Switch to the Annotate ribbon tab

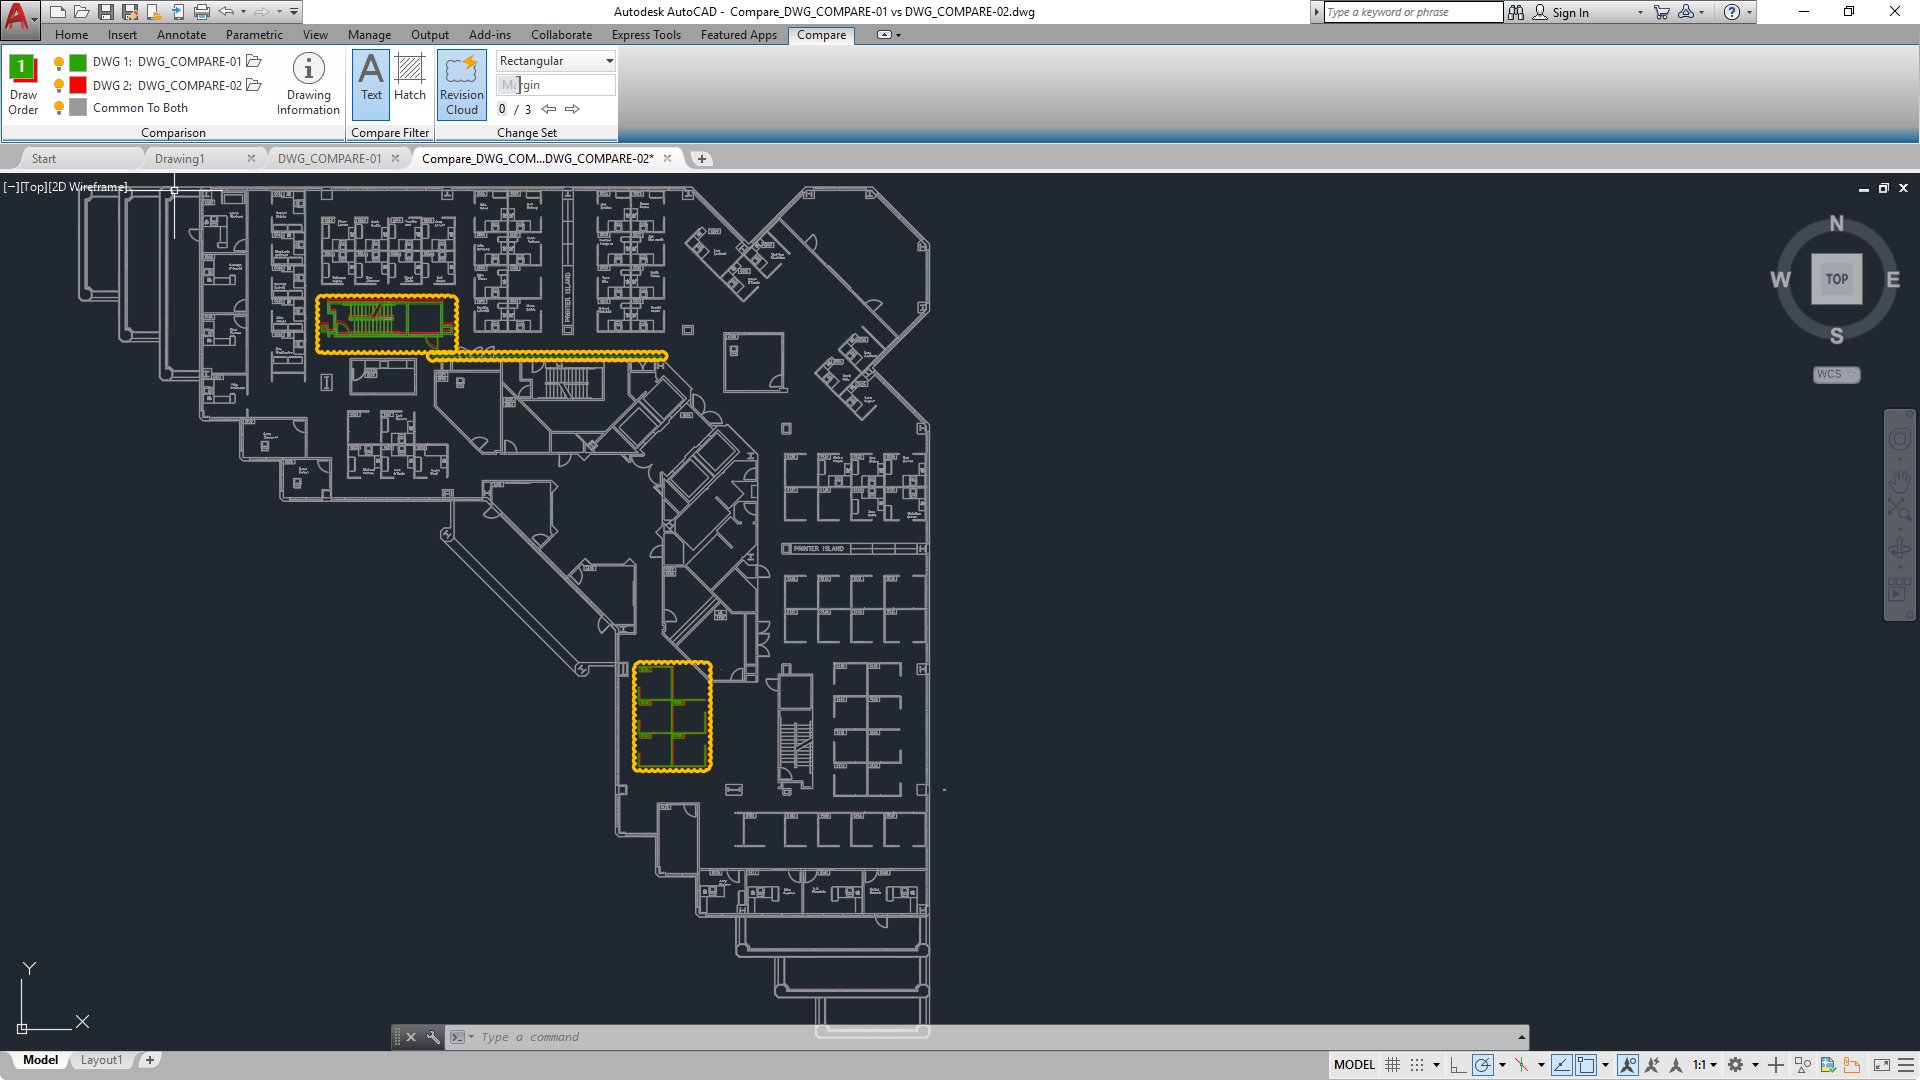coord(181,35)
